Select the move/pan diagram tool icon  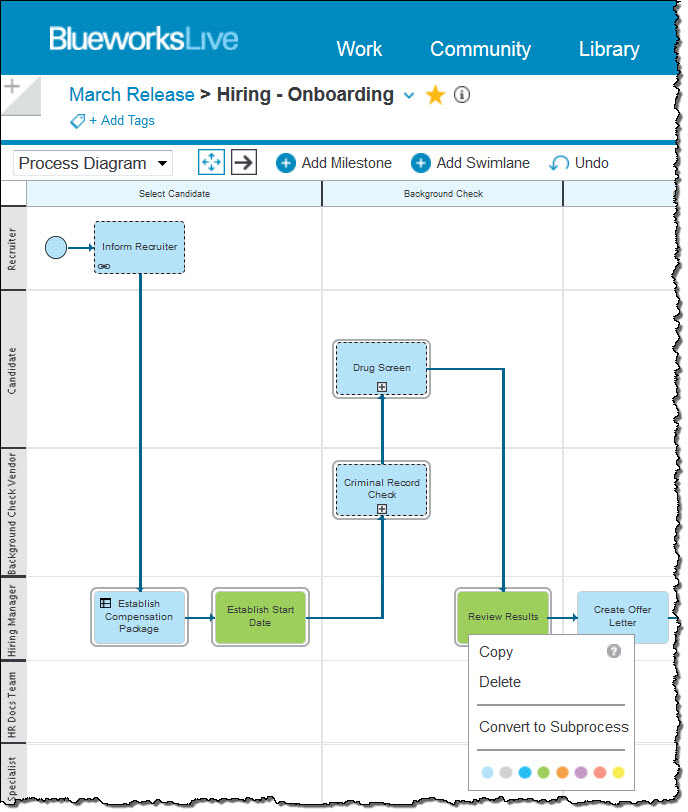(x=211, y=163)
